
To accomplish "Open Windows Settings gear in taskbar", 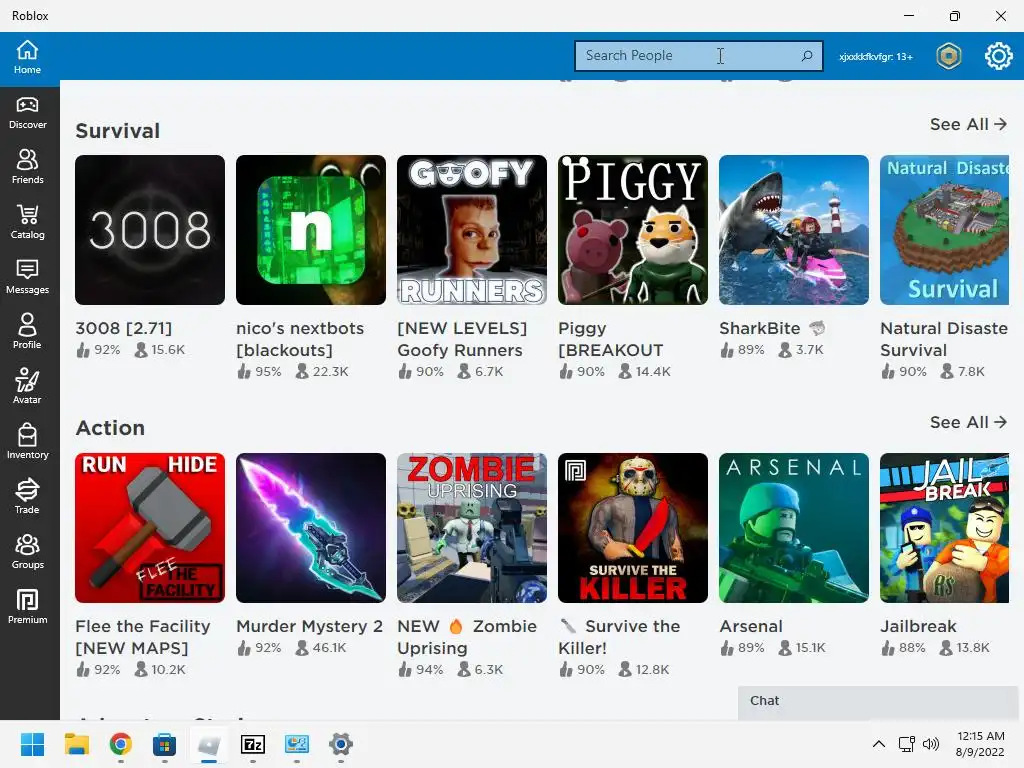I will tap(341, 744).
